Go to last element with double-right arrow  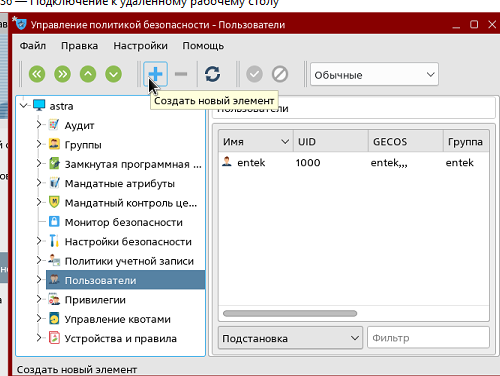click(x=62, y=74)
